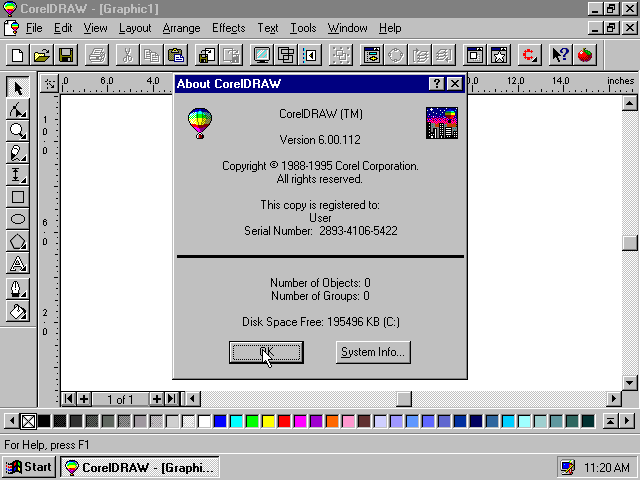Go to last page button
The height and width of the screenshot is (480, 640).
(172, 399)
